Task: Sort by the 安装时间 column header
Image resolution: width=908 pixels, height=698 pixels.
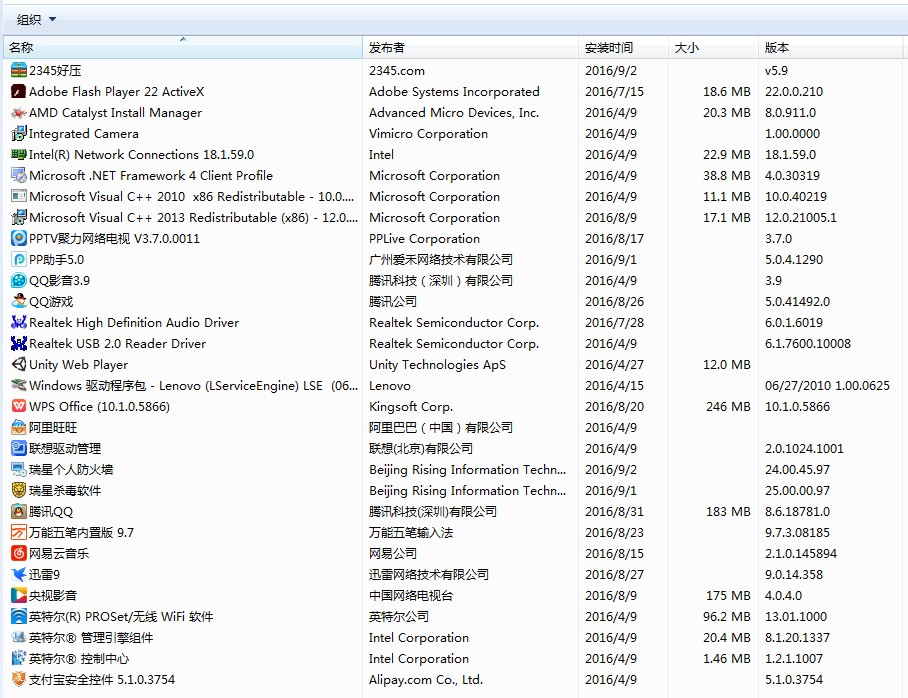Action: [x=623, y=47]
